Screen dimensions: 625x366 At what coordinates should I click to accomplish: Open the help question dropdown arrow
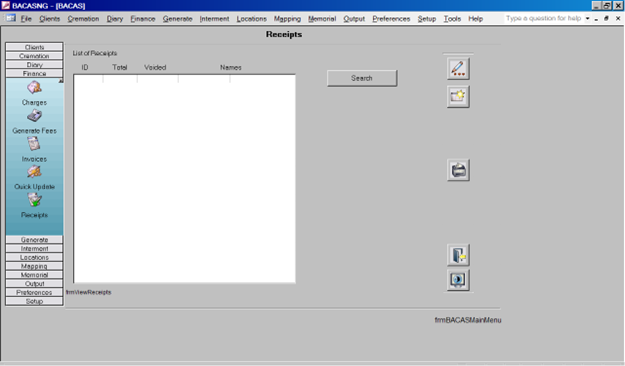pyautogui.click(x=587, y=18)
